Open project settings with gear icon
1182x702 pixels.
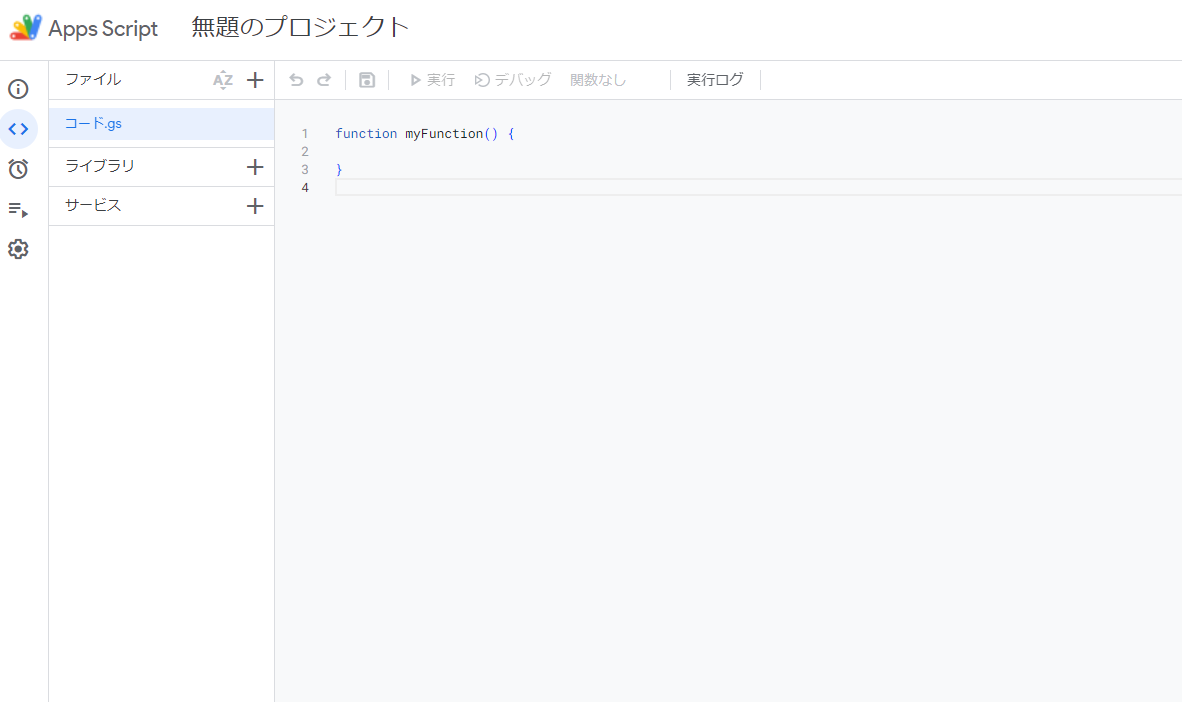18,249
